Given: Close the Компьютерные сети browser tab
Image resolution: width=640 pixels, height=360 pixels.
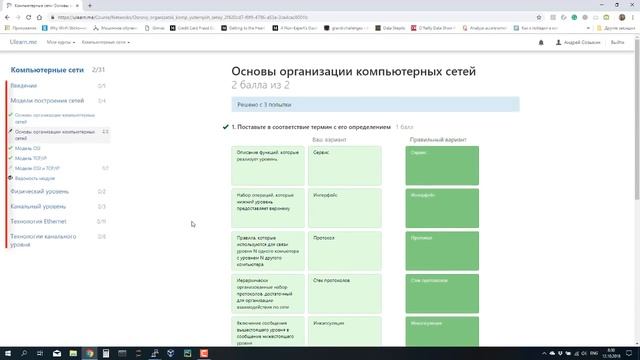Looking at the screenshot, I should pyautogui.click(x=77, y=6).
